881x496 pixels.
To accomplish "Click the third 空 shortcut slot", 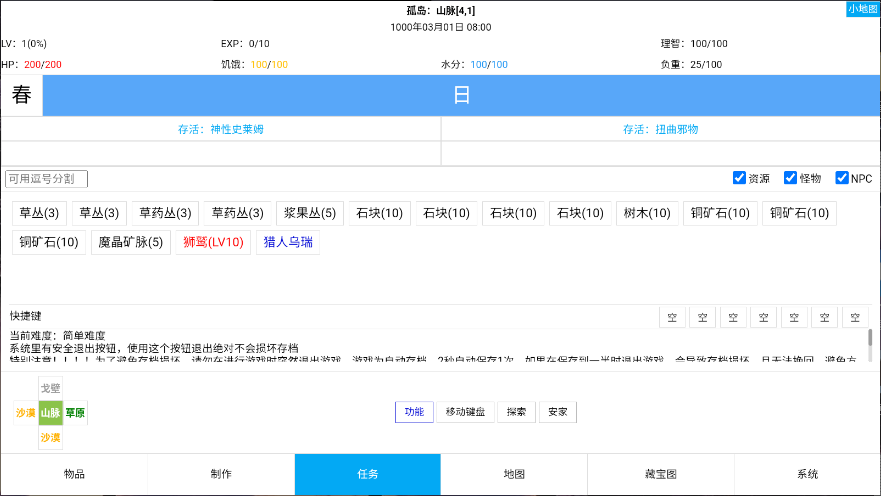I will pyautogui.click(x=733, y=317).
